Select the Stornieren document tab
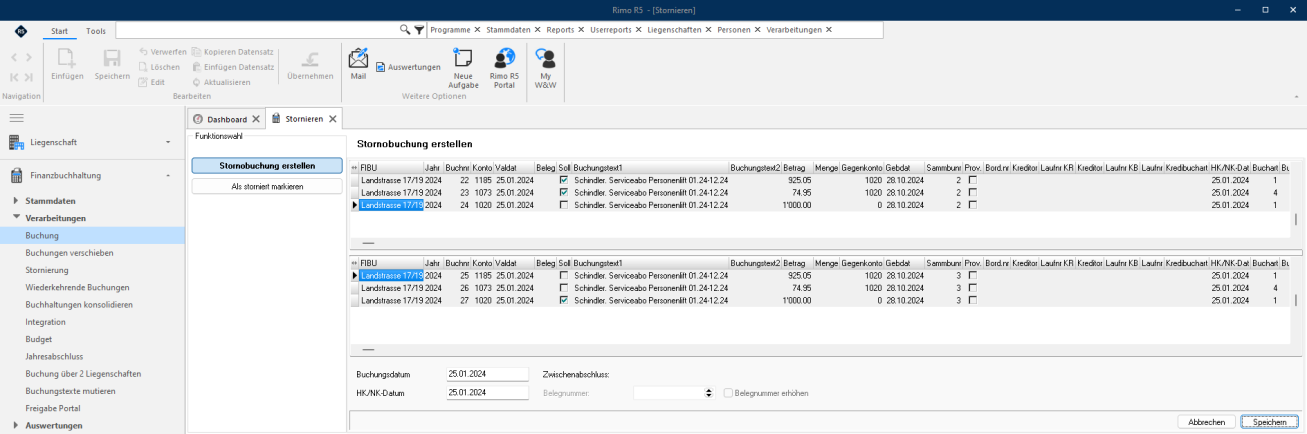Image resolution: width=1307 pixels, height=434 pixels. [303, 119]
